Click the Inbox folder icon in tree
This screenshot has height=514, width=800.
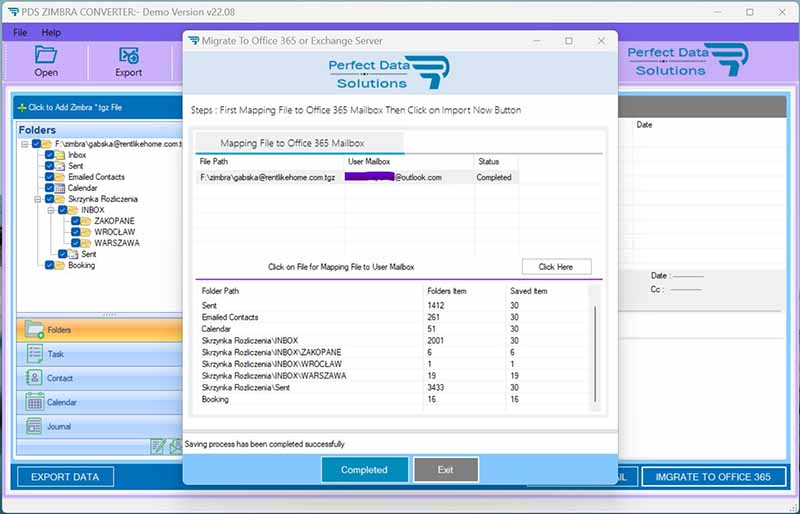point(60,155)
